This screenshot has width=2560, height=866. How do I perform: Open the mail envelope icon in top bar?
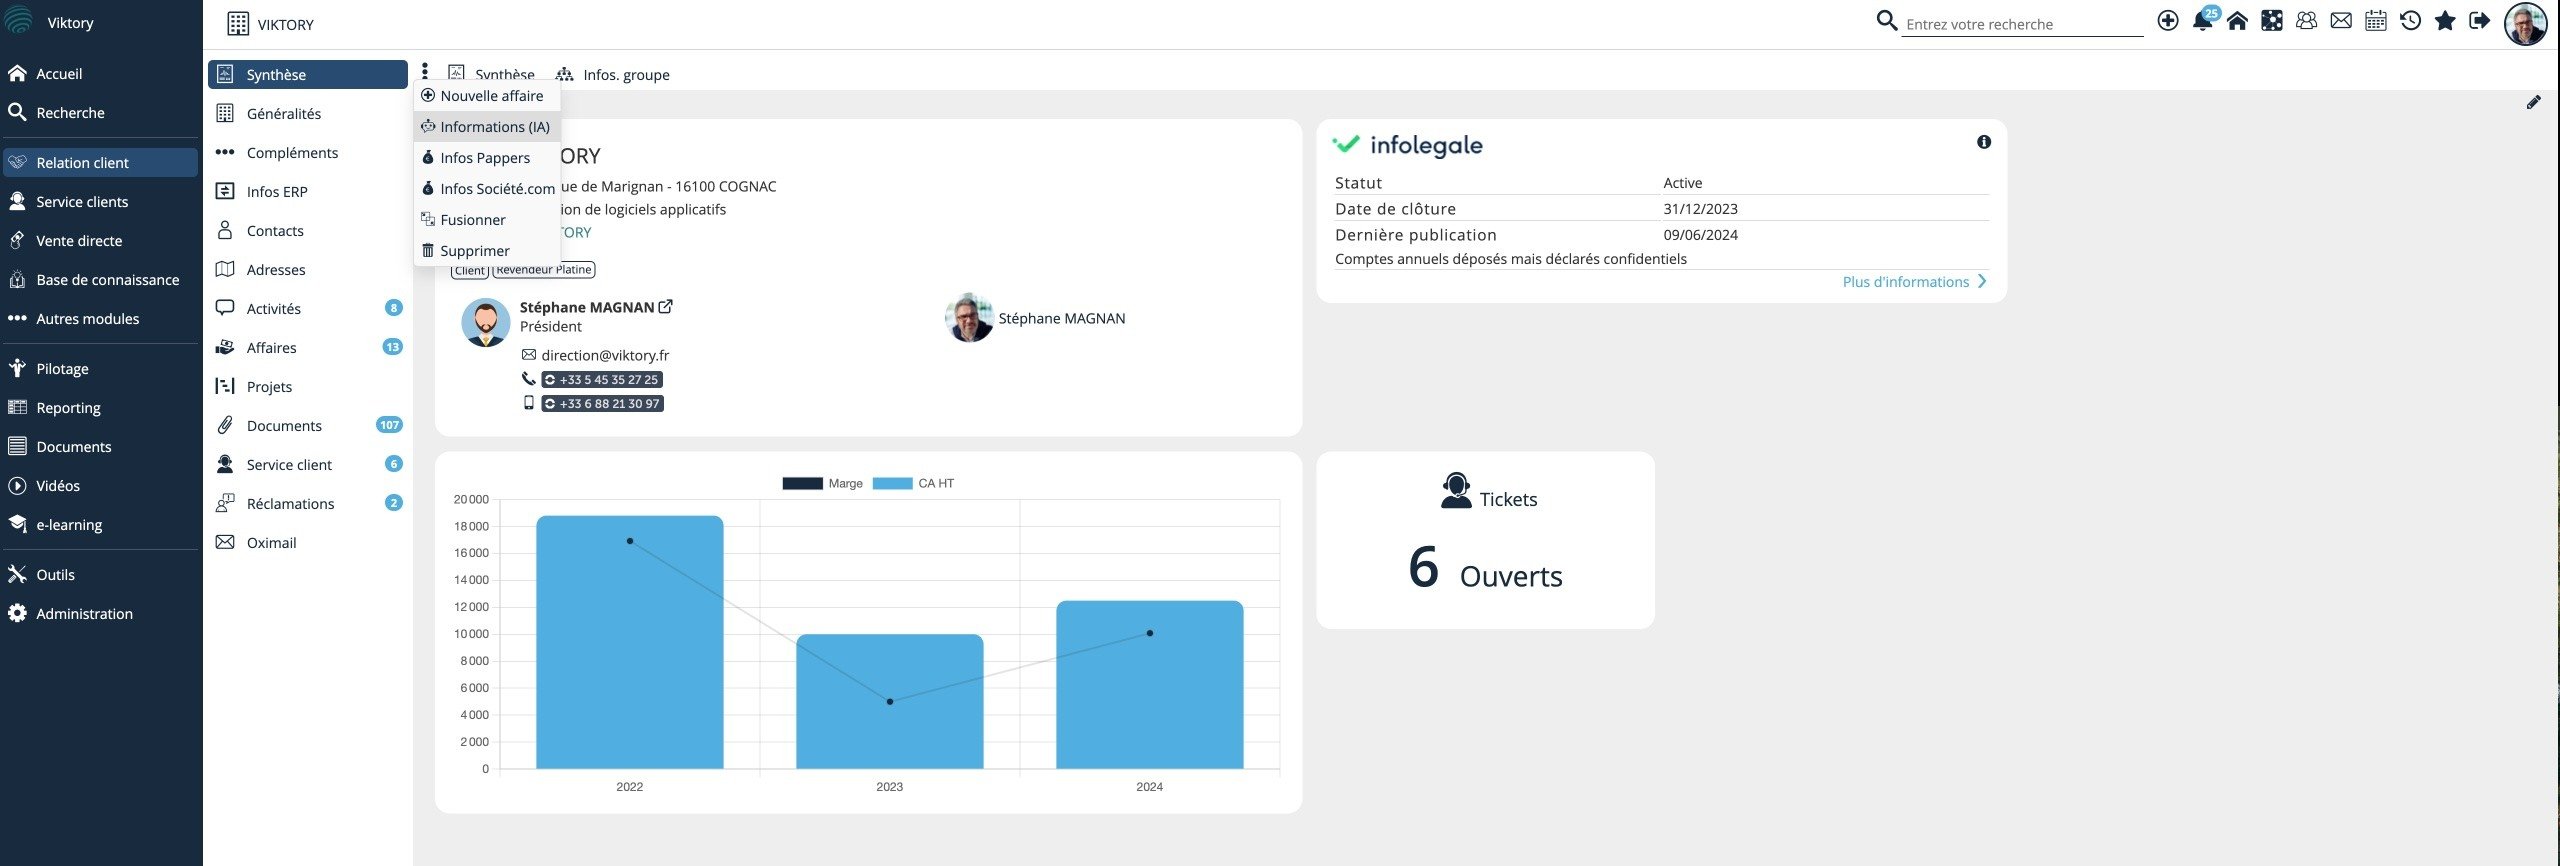(x=2341, y=21)
